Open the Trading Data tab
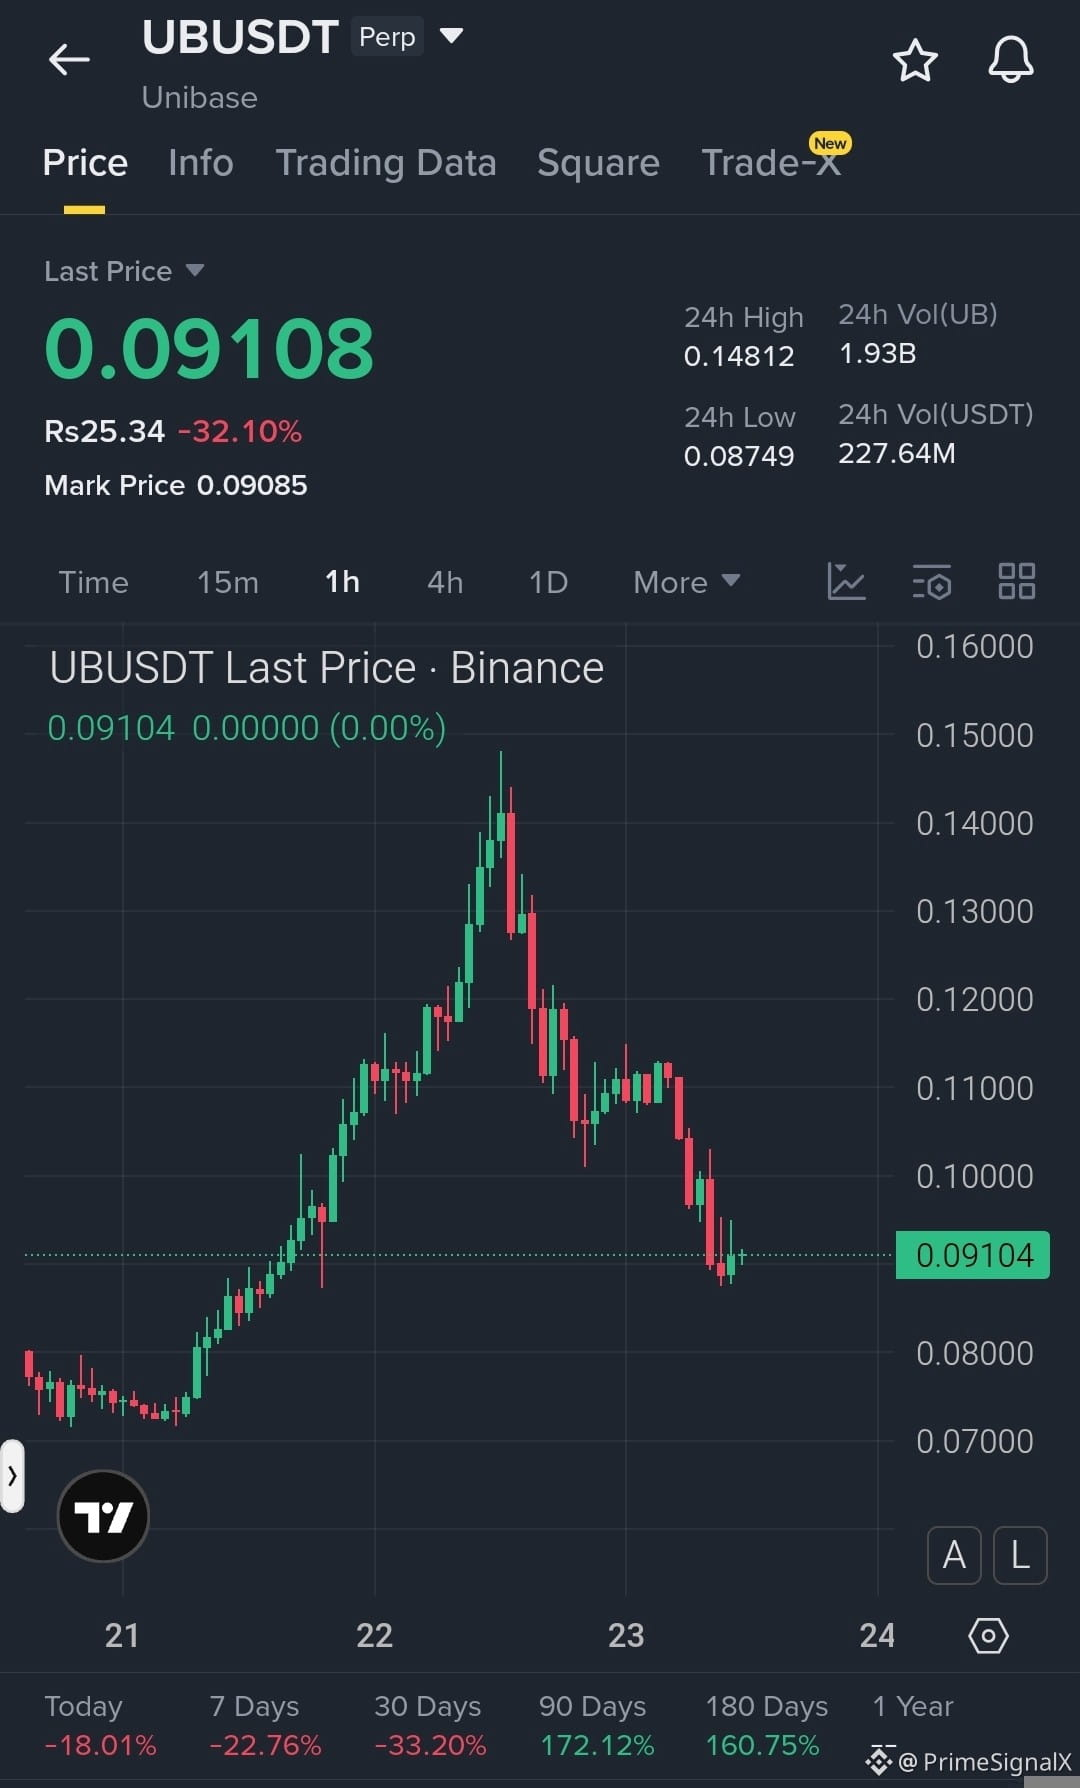Viewport: 1080px width, 1788px height. point(386,162)
